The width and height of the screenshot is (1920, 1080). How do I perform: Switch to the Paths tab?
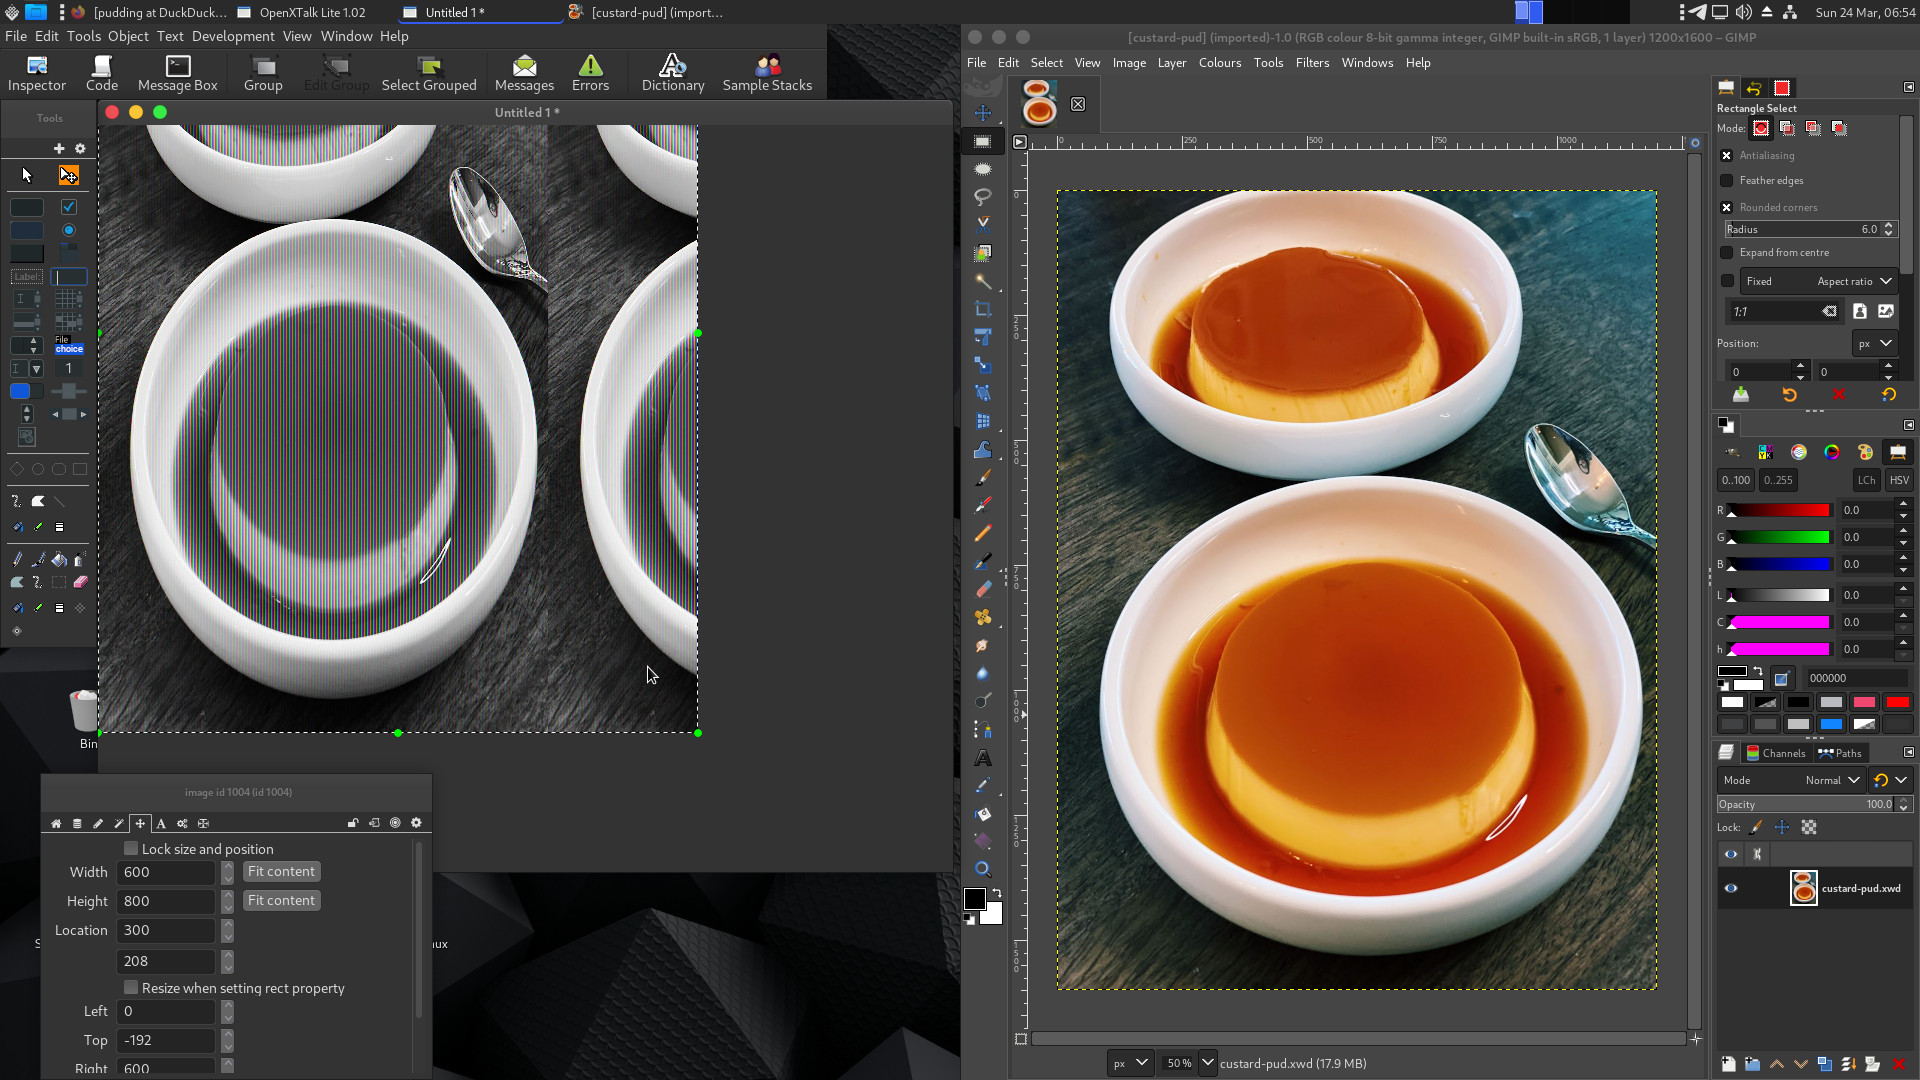pos(1840,753)
